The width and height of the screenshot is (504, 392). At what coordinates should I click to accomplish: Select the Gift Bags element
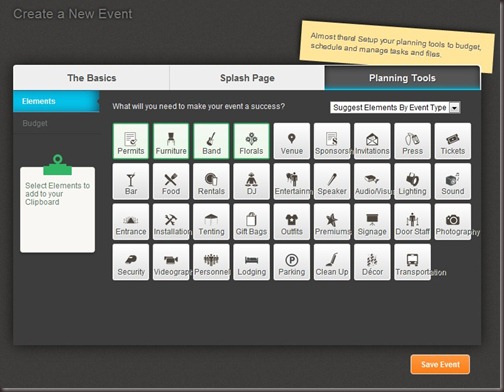click(251, 222)
